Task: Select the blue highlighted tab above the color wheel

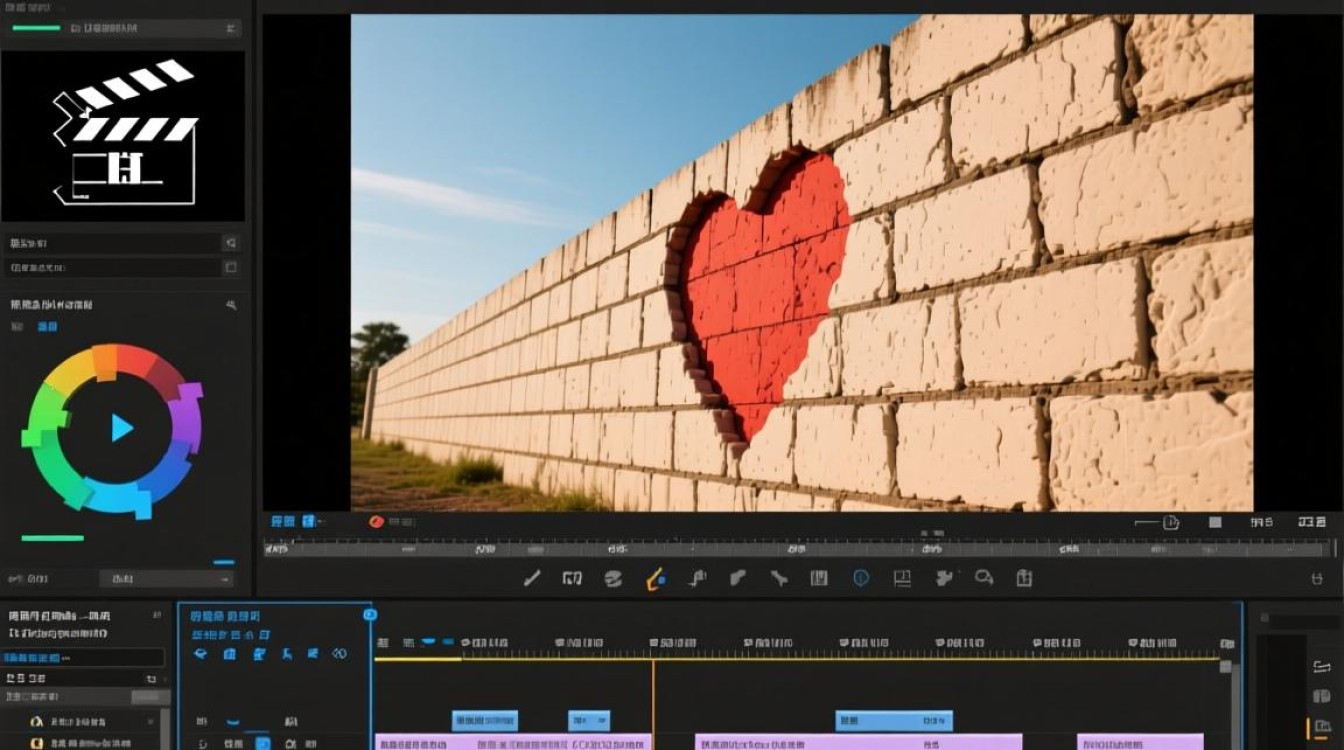Action: [47, 327]
